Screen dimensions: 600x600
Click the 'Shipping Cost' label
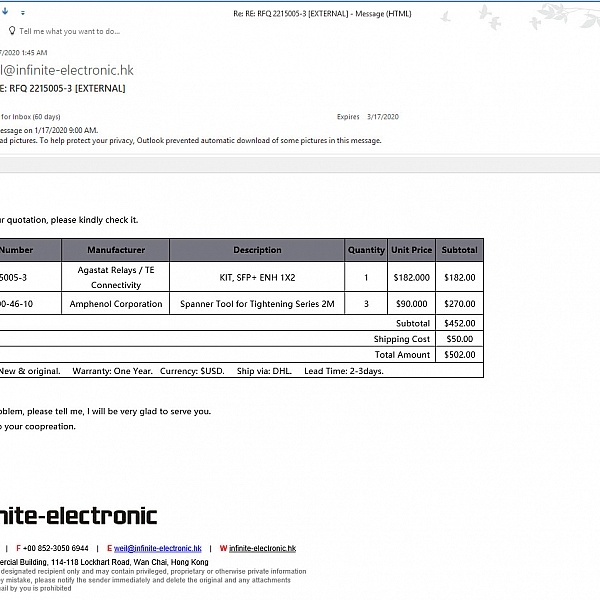pyautogui.click(x=402, y=339)
